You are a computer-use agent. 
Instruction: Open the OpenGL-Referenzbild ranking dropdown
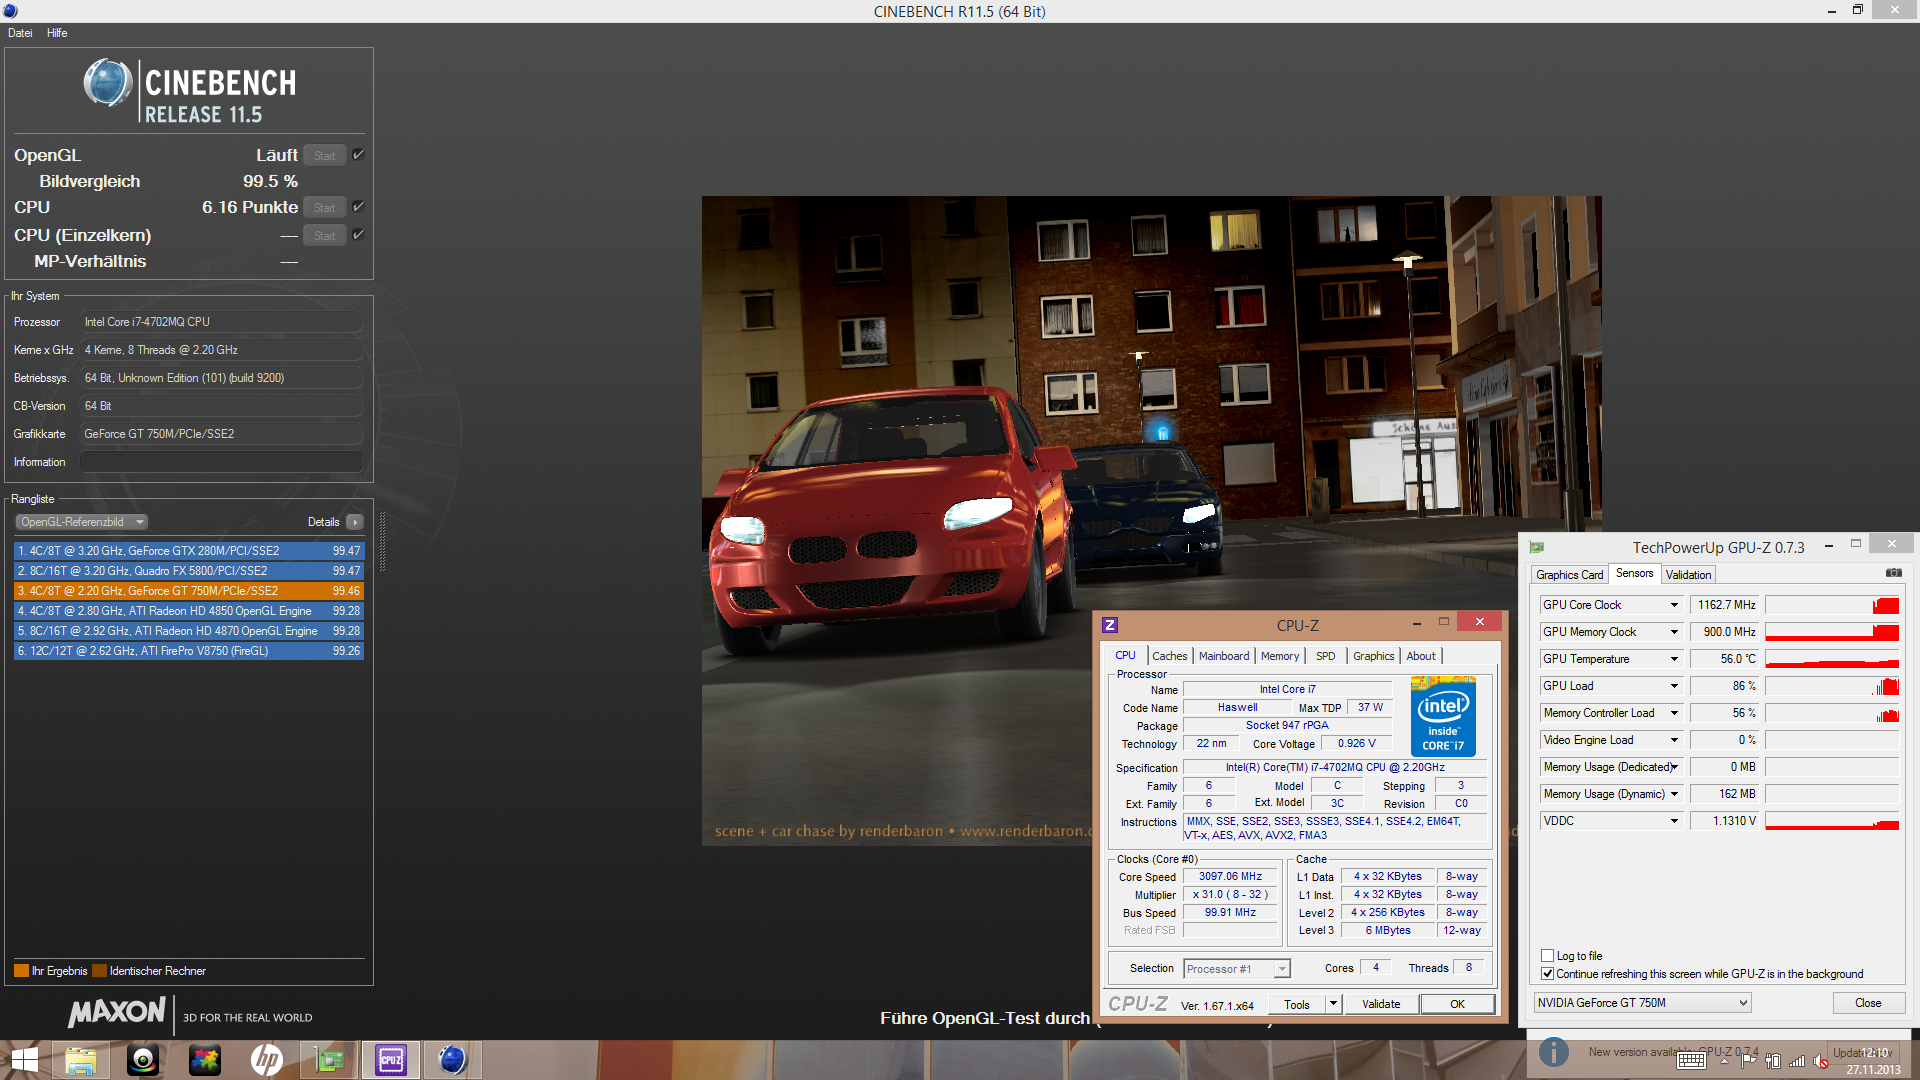pyautogui.click(x=82, y=522)
